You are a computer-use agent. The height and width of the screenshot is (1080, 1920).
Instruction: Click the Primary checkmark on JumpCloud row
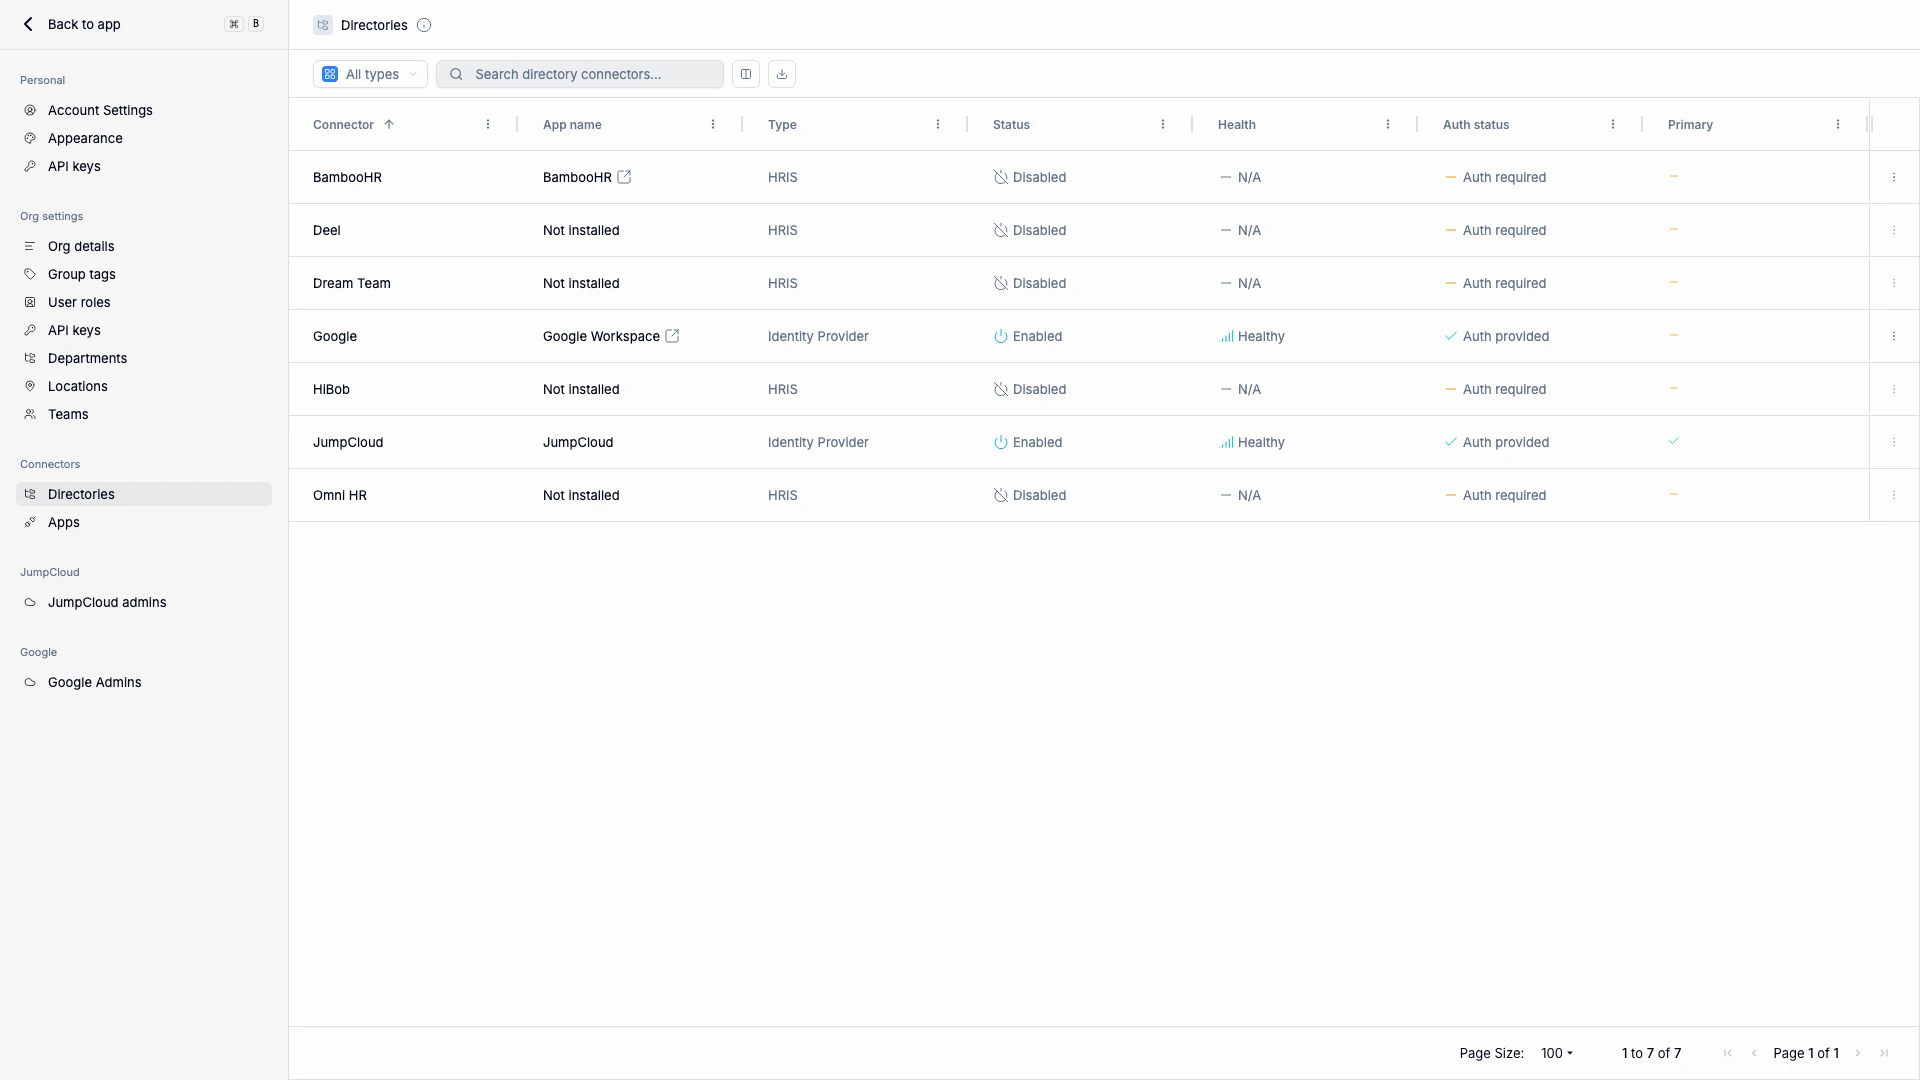(x=1673, y=441)
